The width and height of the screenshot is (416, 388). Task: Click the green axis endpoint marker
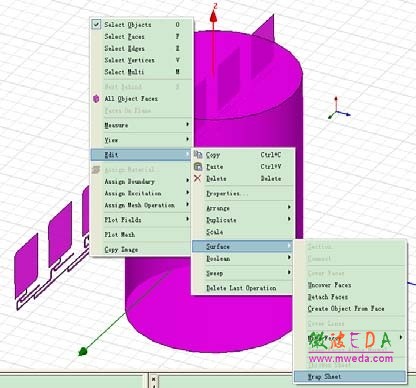point(82,351)
